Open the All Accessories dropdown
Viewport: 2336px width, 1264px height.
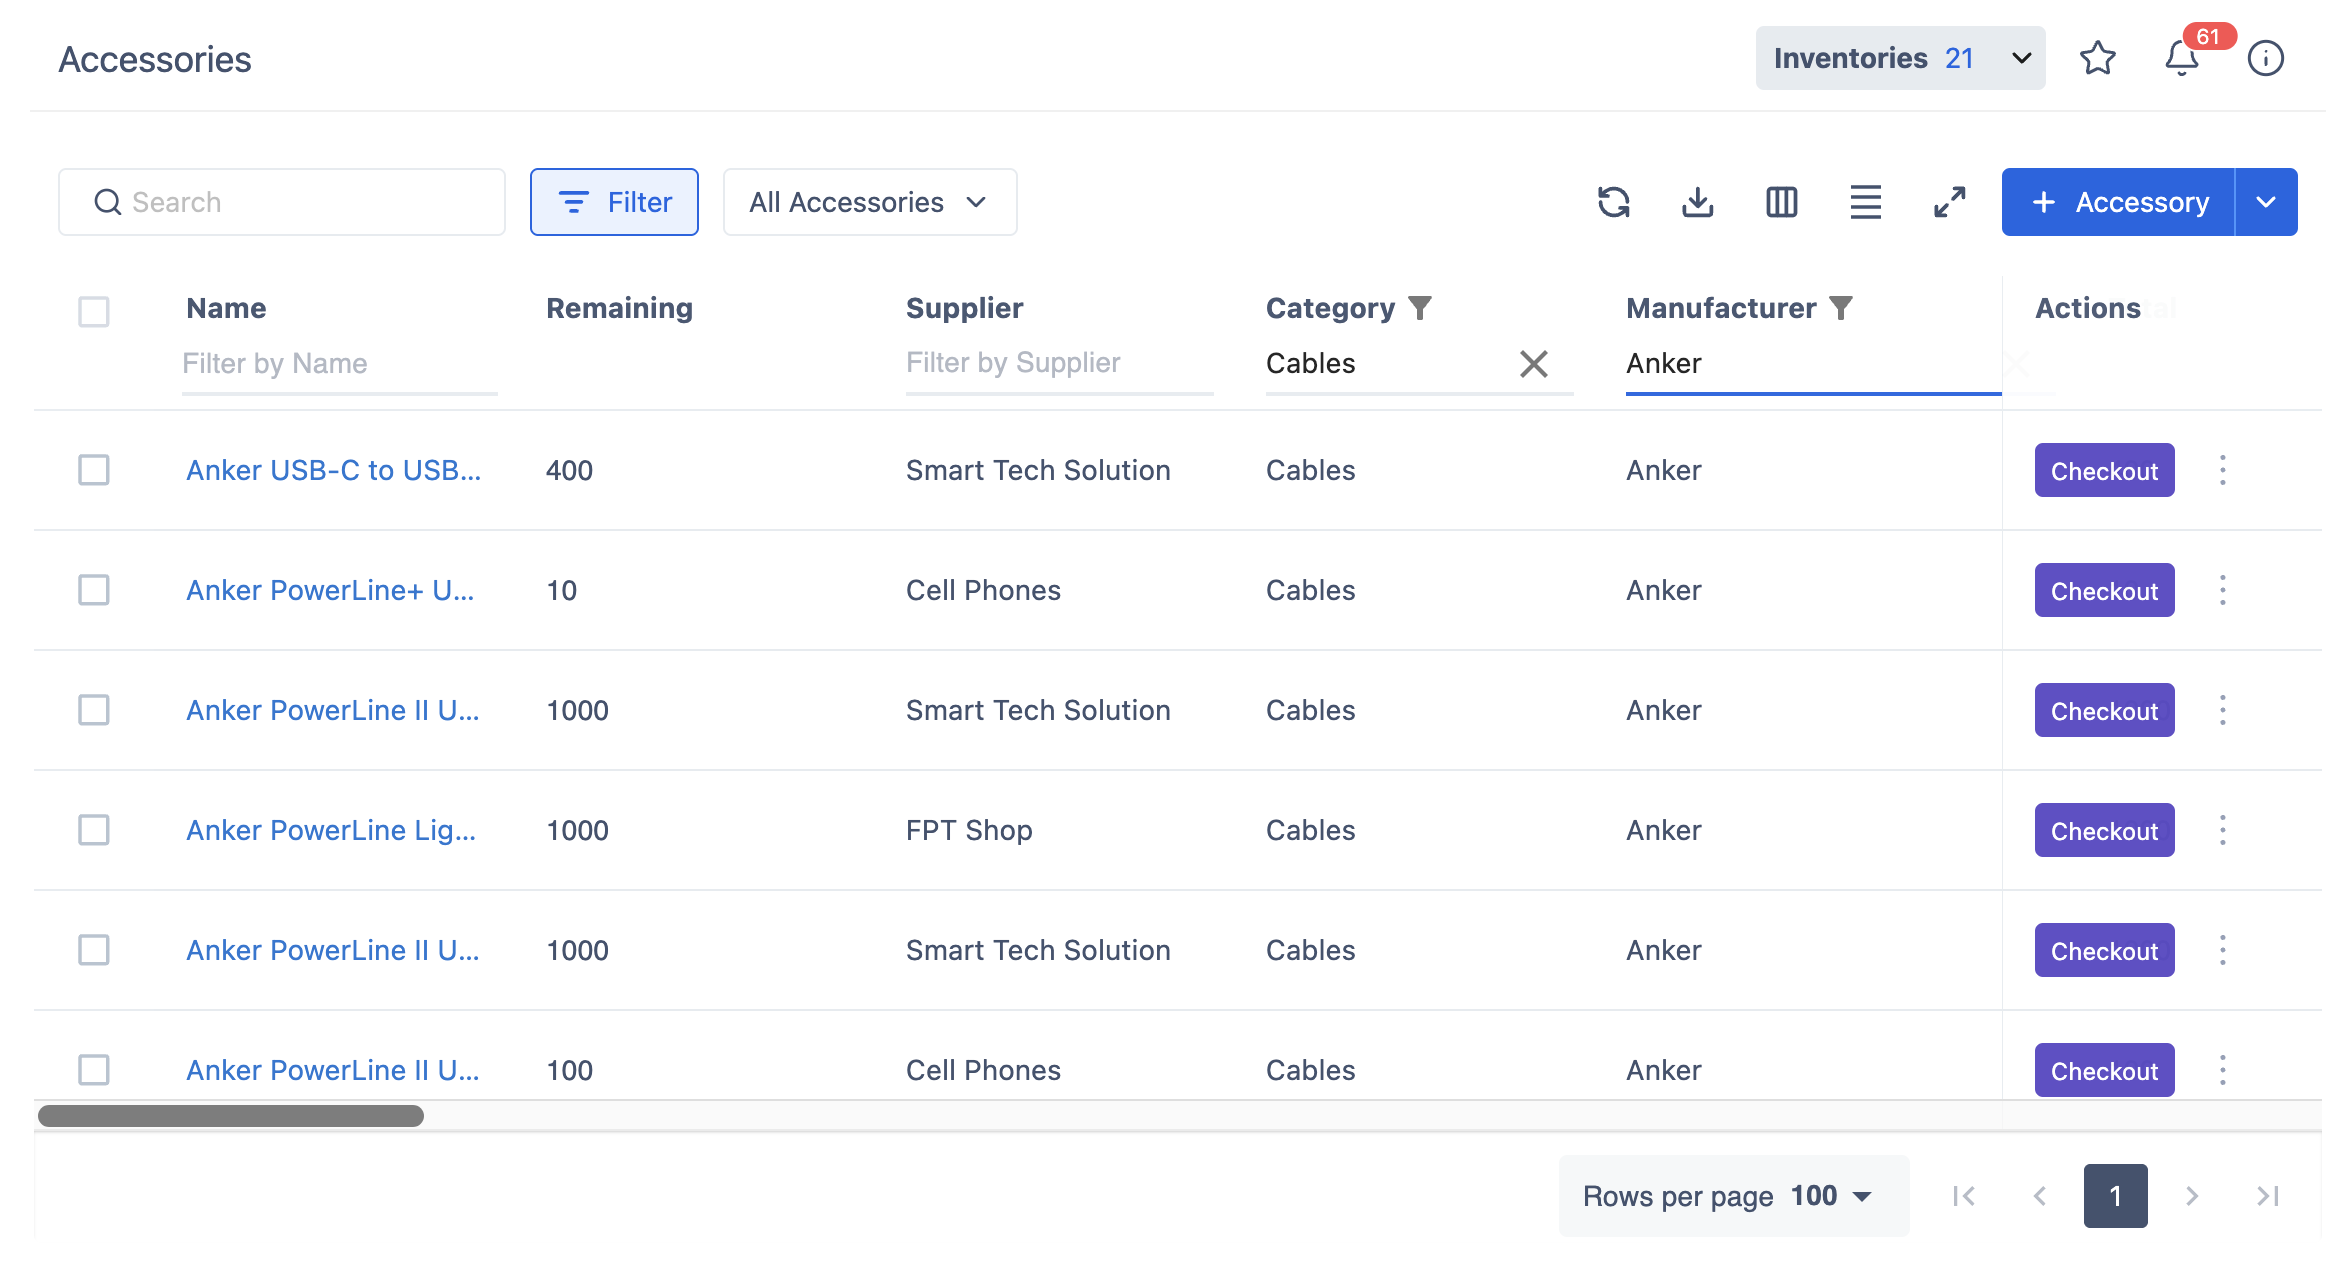tap(869, 202)
